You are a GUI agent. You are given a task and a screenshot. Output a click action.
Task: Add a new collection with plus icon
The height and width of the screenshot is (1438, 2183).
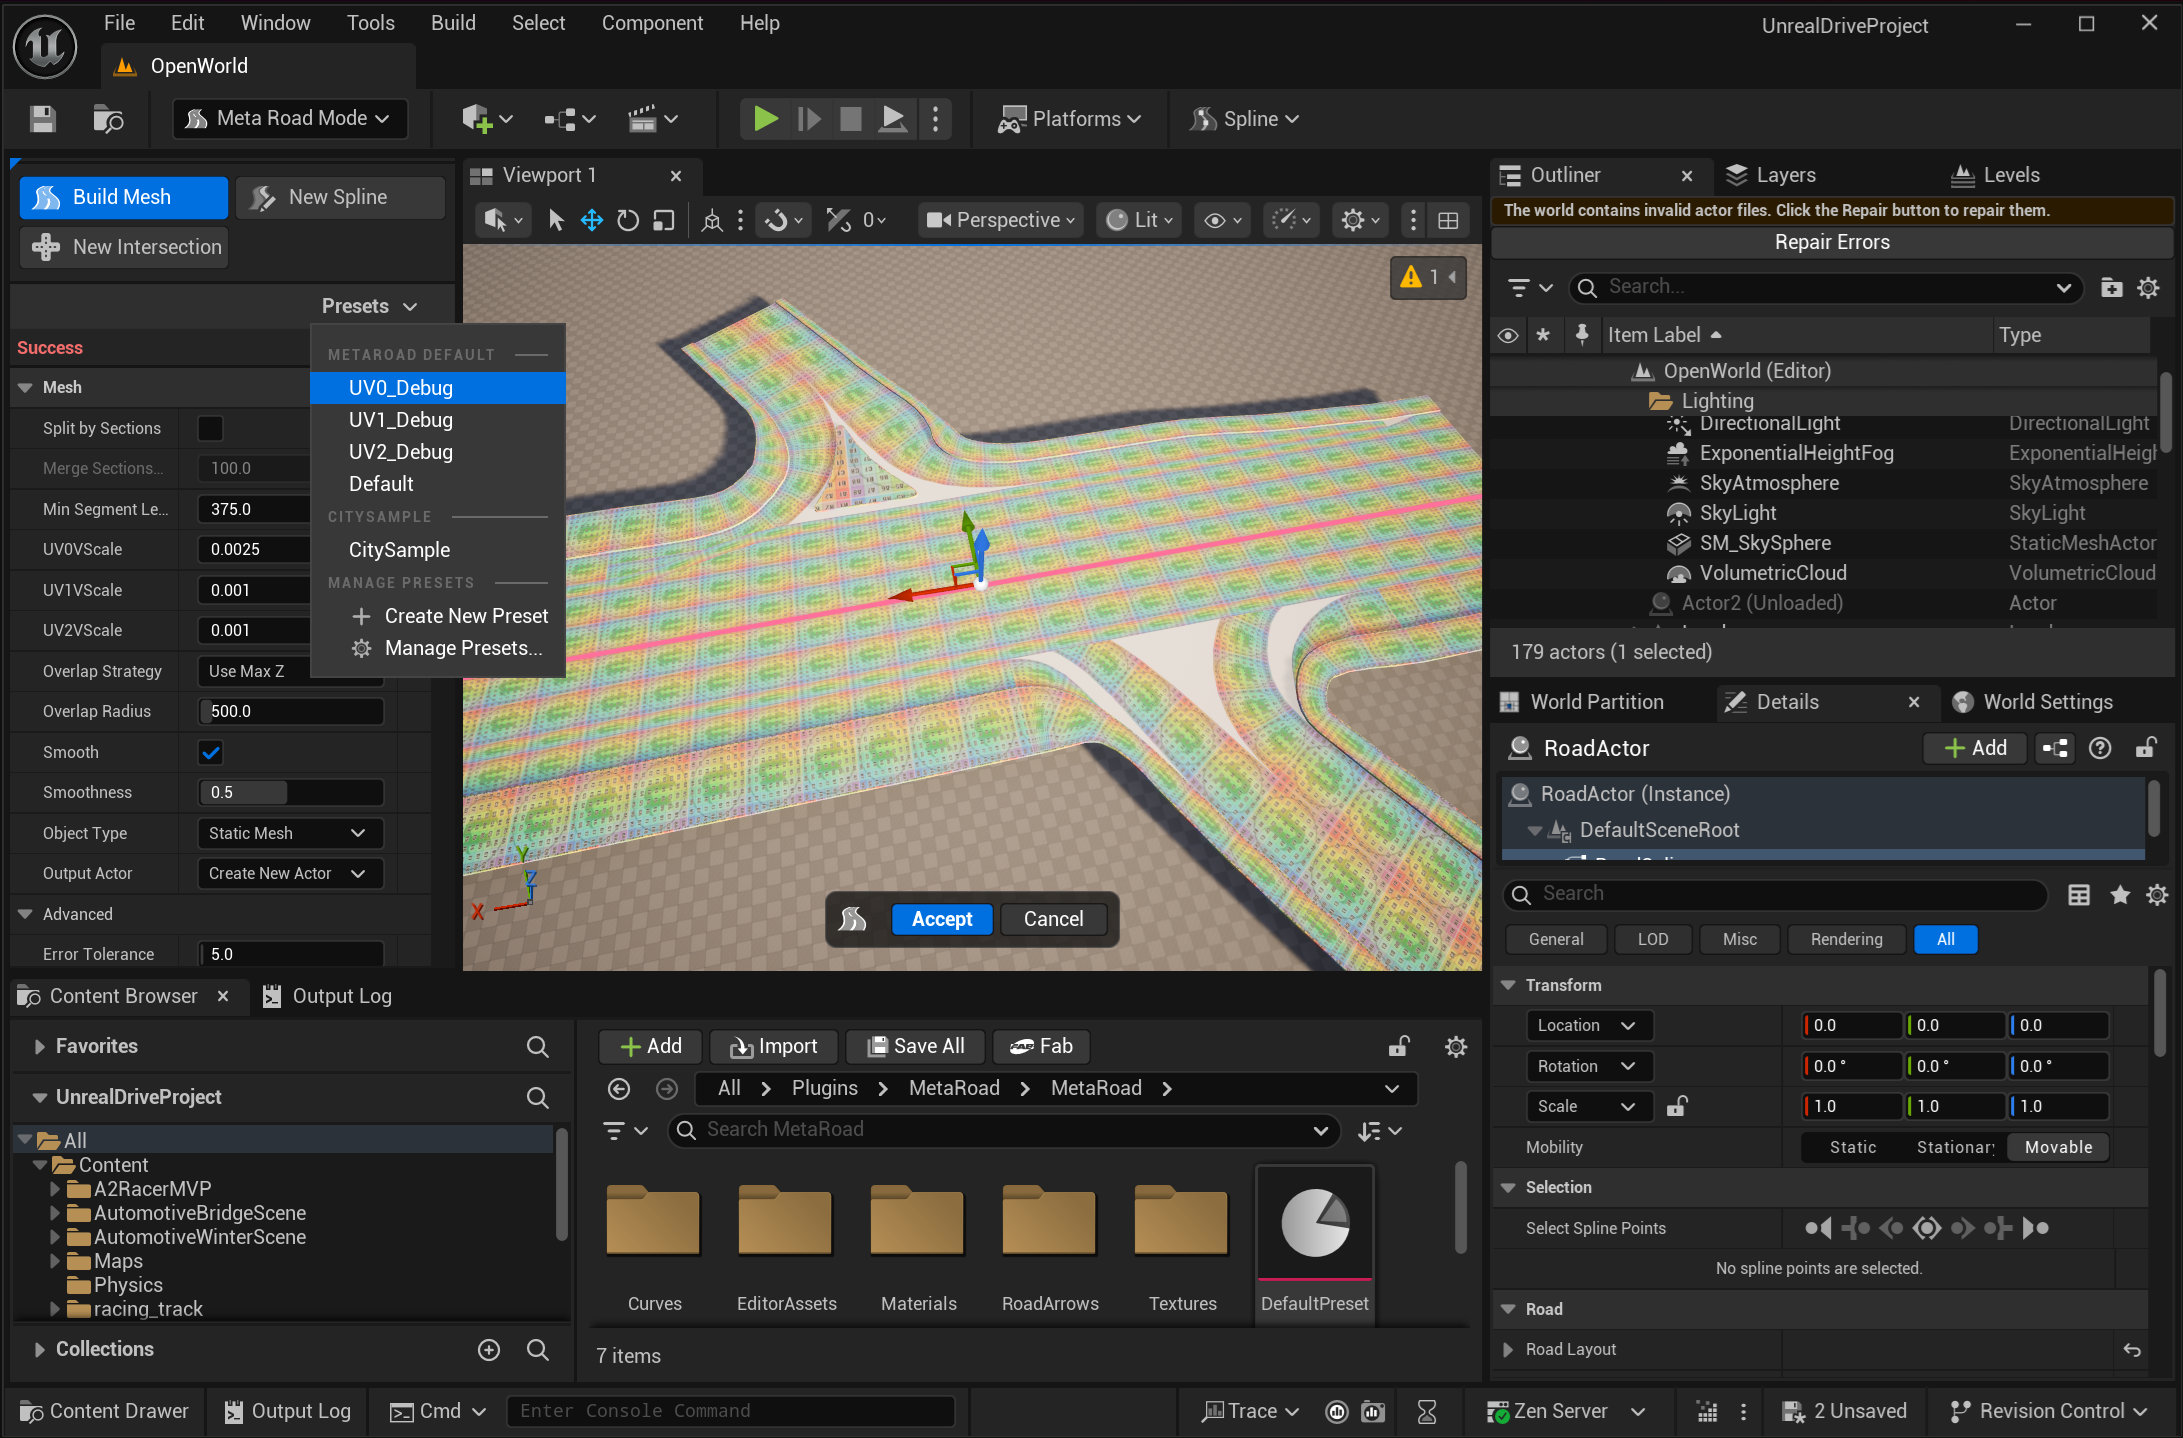(489, 1350)
